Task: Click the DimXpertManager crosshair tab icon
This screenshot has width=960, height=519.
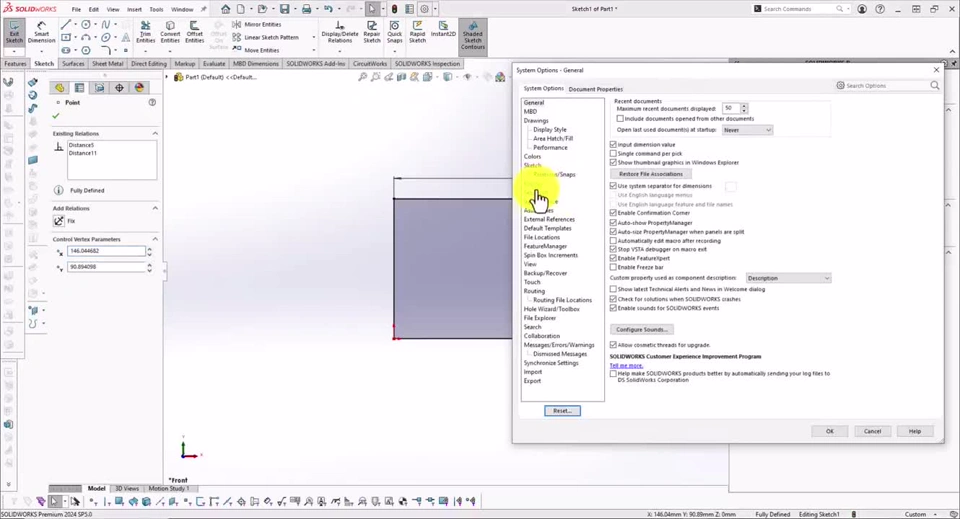Action: [119, 88]
